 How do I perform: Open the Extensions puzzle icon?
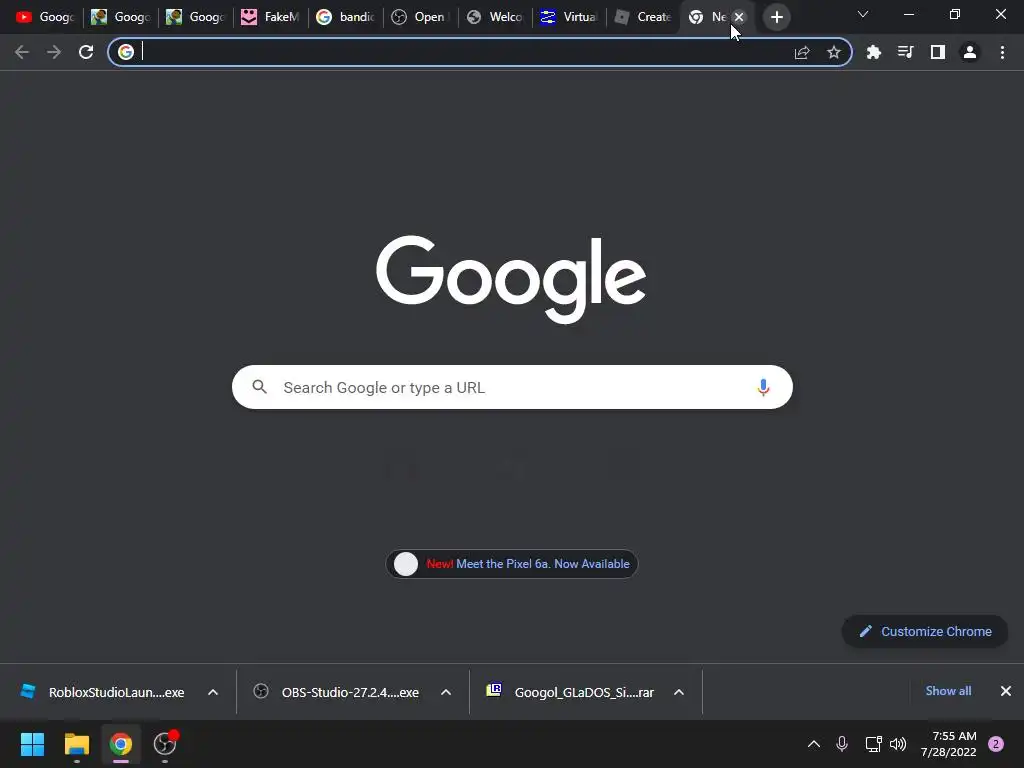coord(874,52)
